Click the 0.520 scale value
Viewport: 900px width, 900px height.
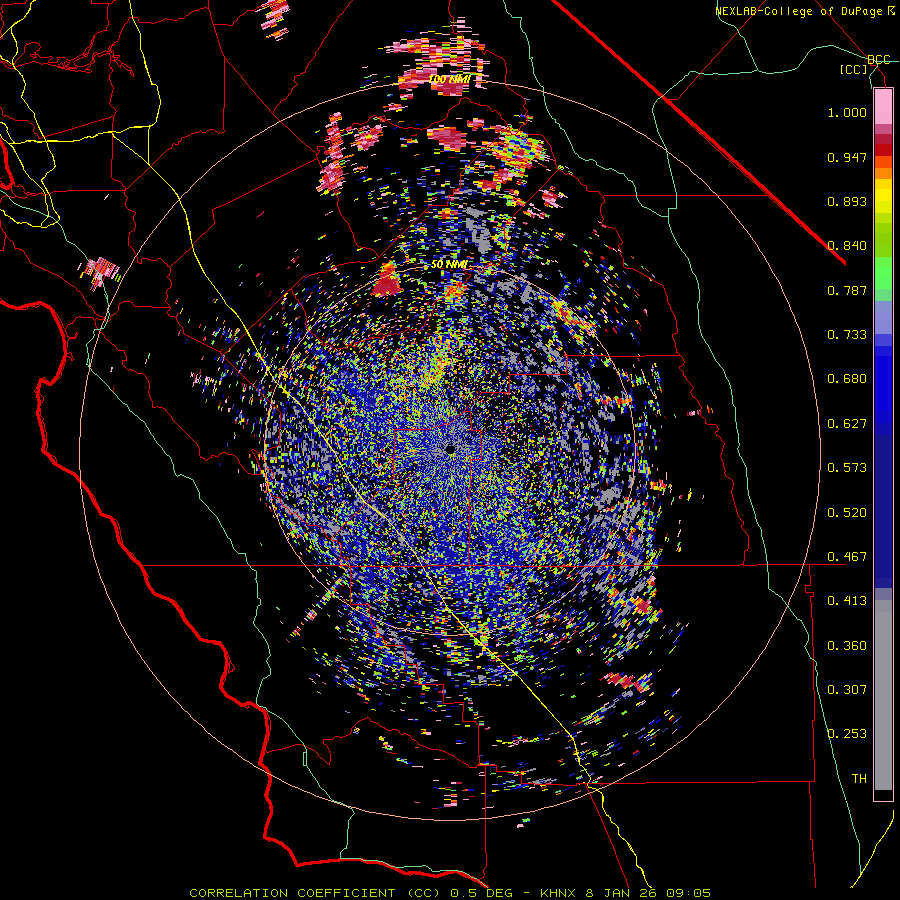click(x=847, y=513)
